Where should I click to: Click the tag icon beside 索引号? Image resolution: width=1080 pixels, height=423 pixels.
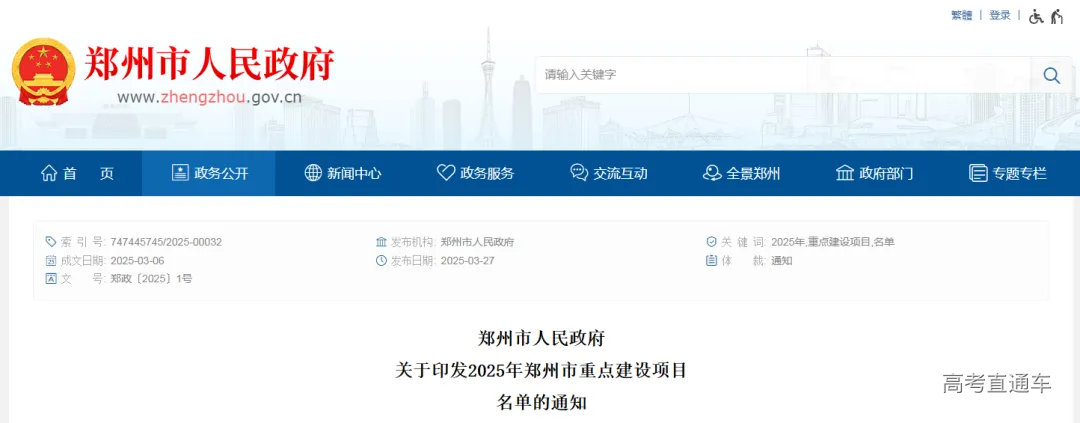(51, 242)
